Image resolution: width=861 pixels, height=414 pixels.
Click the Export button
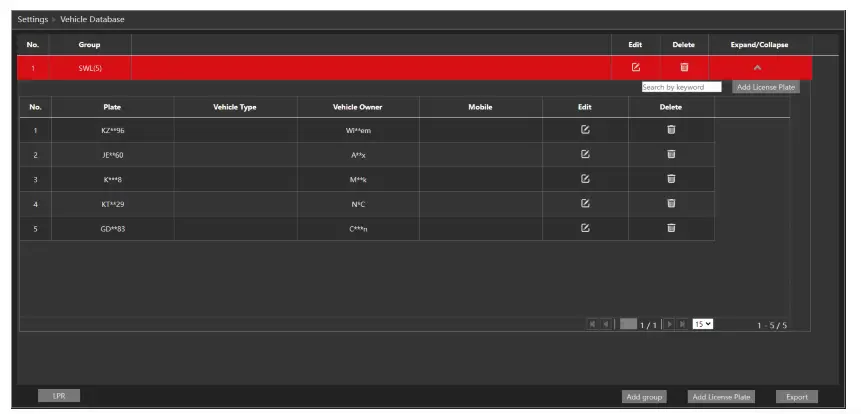point(796,397)
